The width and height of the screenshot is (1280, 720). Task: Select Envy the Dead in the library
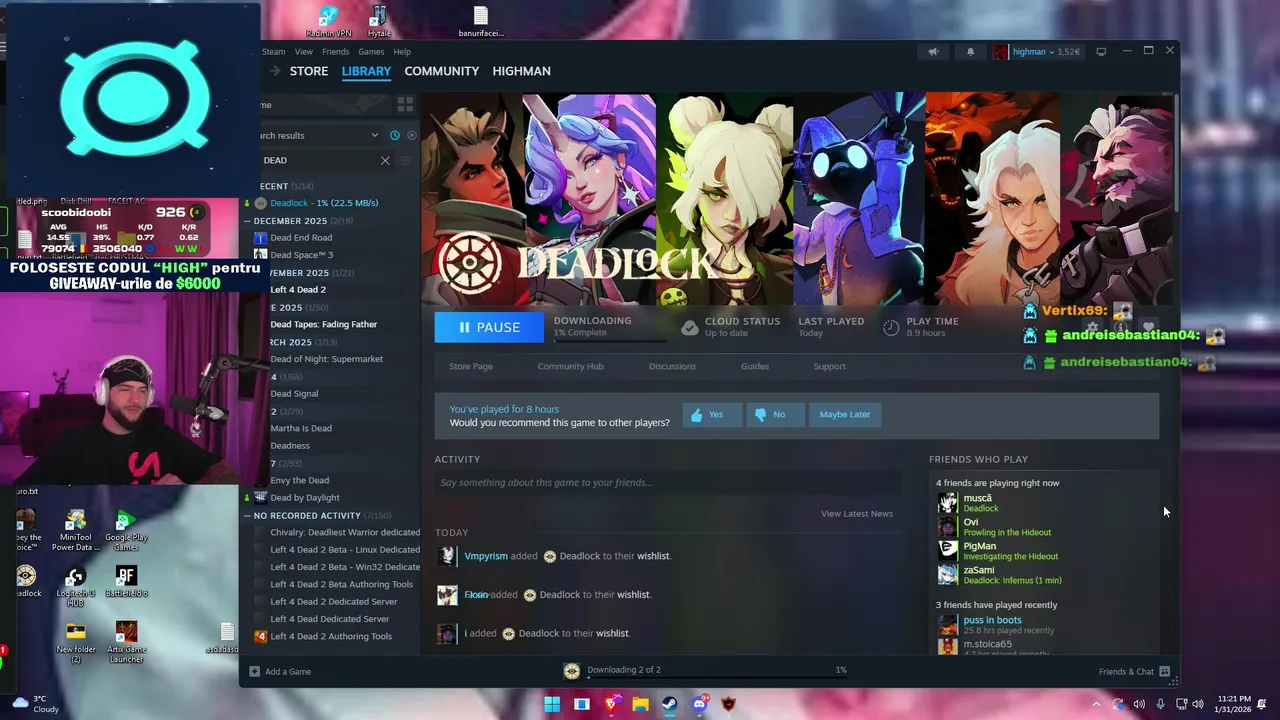(x=299, y=481)
